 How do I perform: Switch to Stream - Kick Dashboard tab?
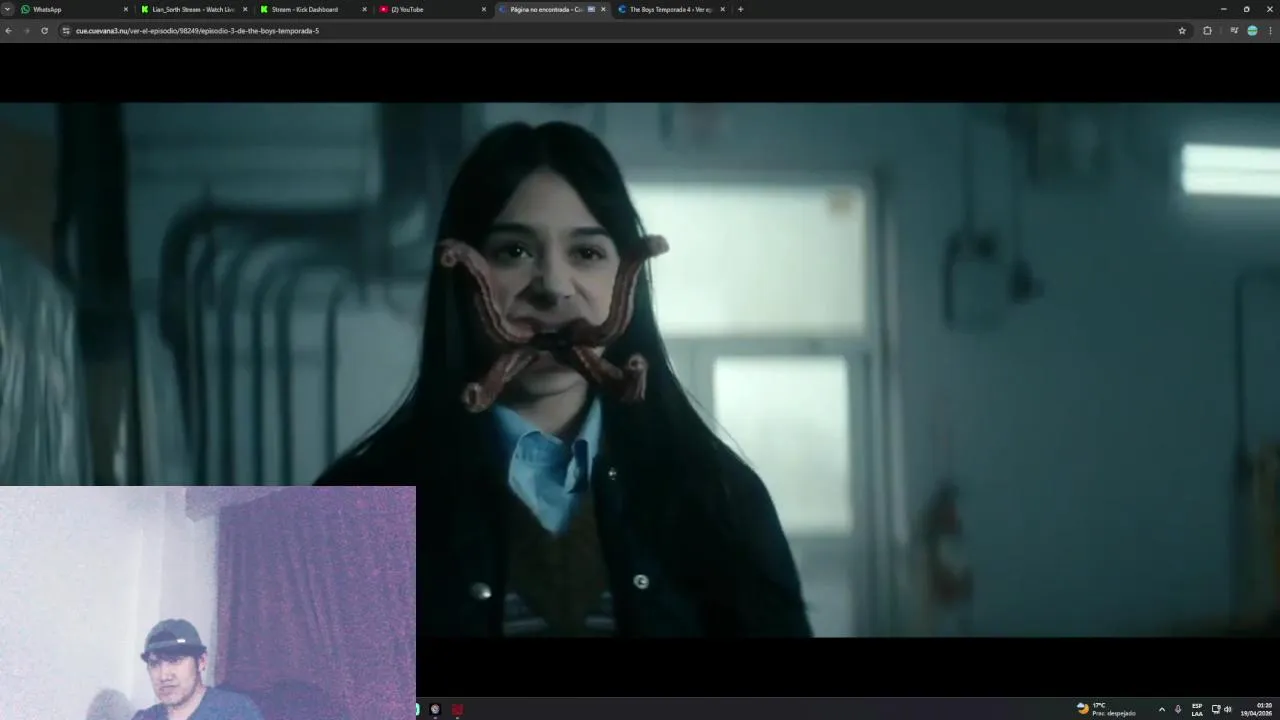coord(312,9)
